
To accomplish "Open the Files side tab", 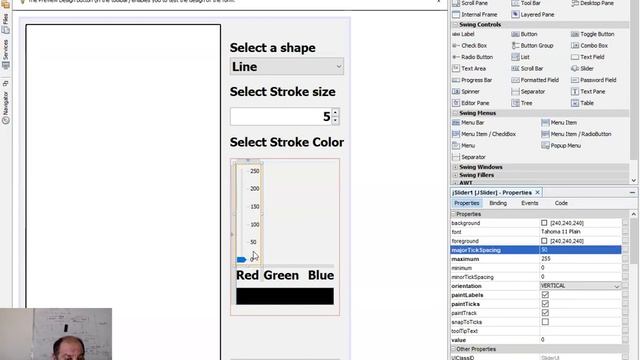I will click(x=5, y=25).
